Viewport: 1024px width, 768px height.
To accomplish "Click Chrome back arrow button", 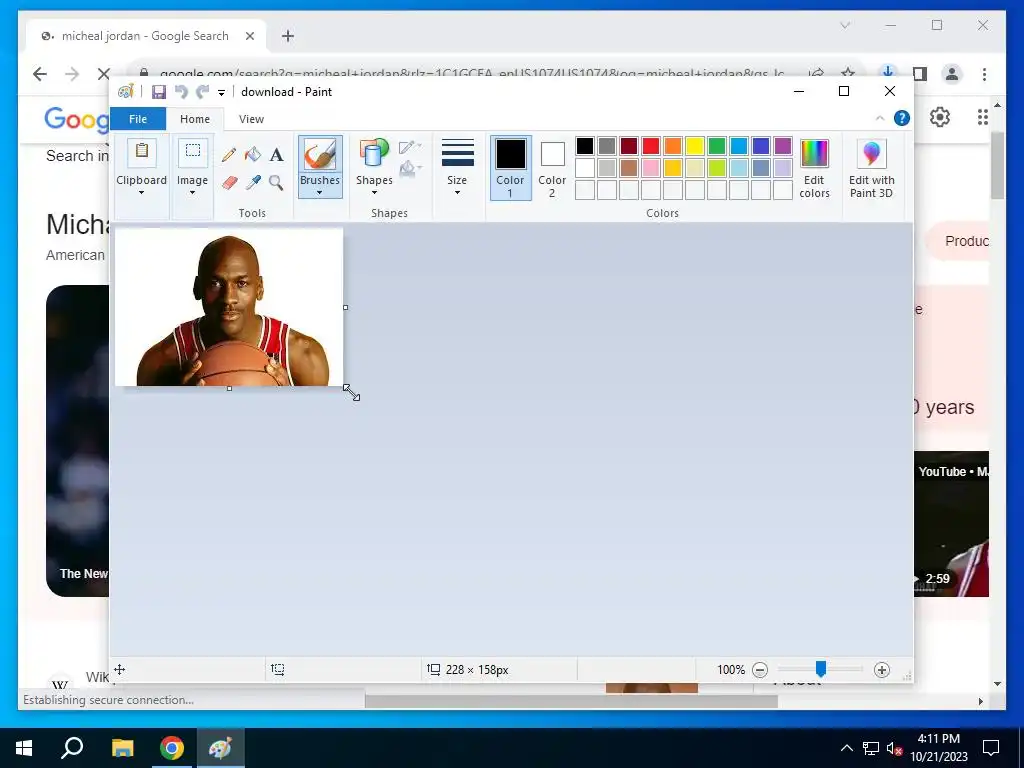I will (x=40, y=74).
